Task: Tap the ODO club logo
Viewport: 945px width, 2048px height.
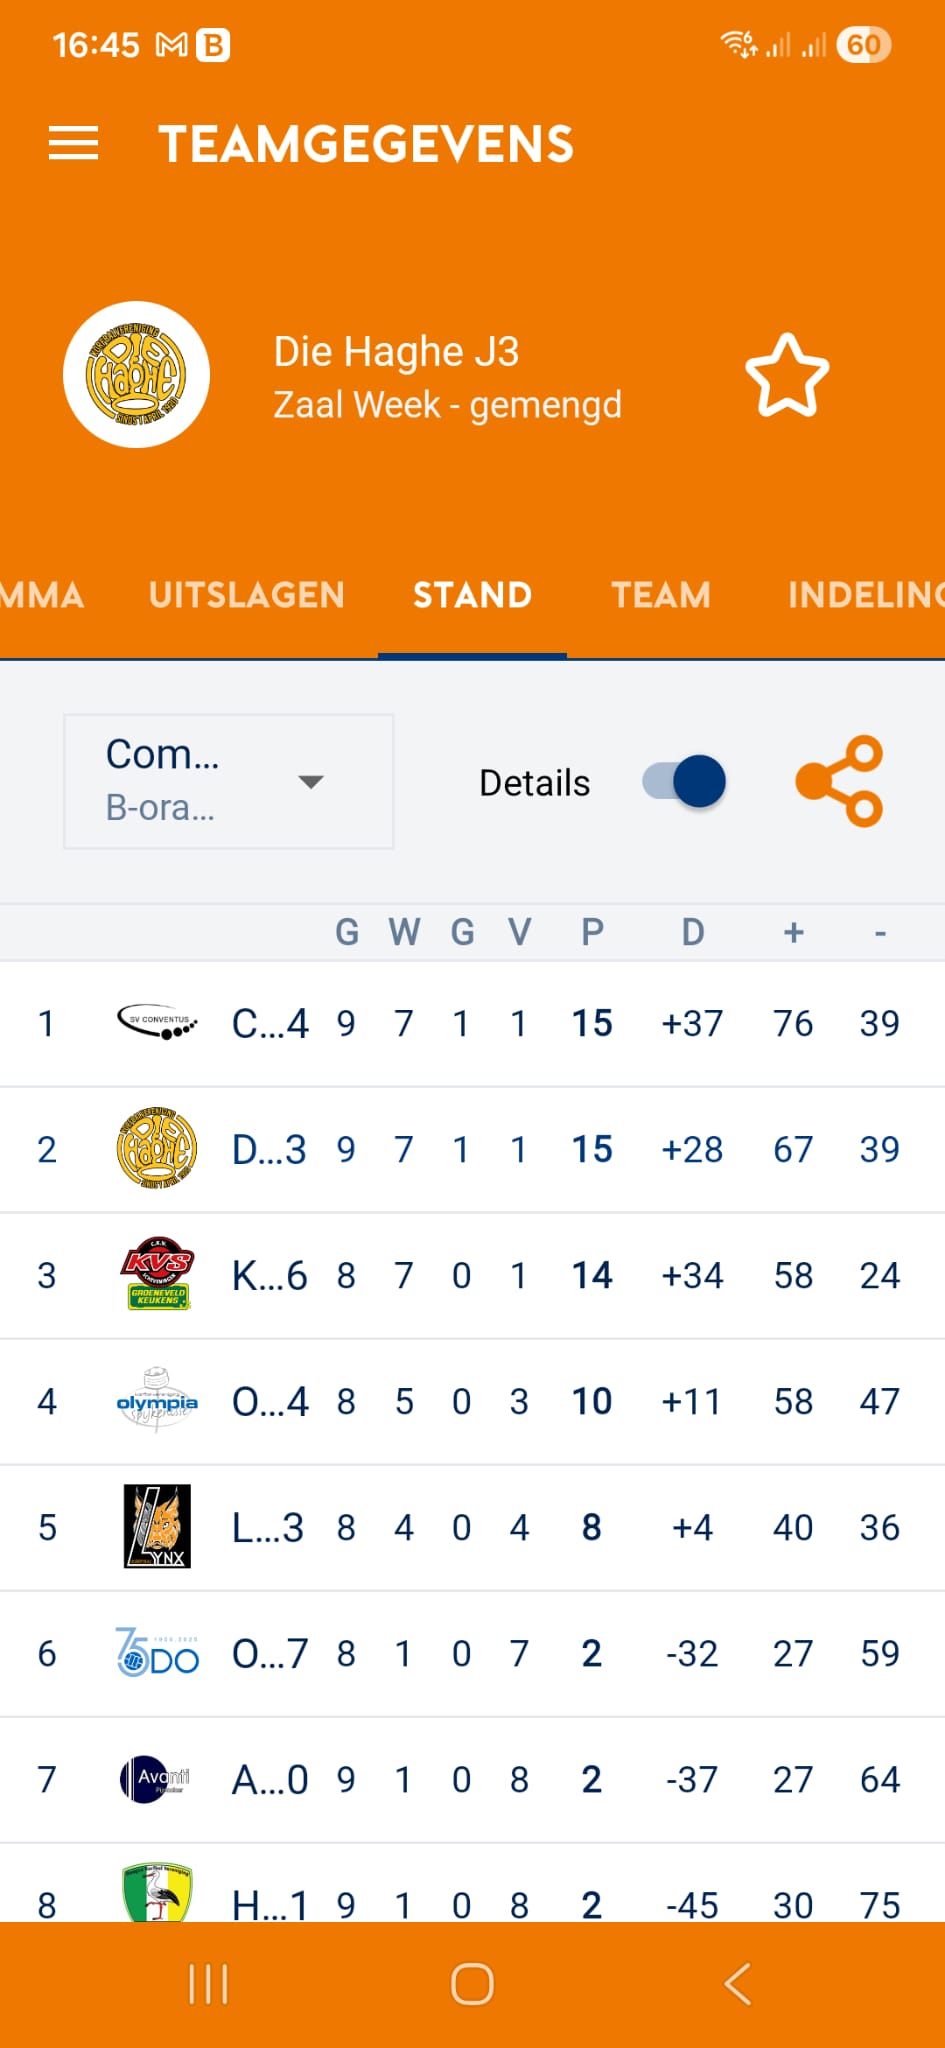Action: pyautogui.click(x=157, y=1653)
